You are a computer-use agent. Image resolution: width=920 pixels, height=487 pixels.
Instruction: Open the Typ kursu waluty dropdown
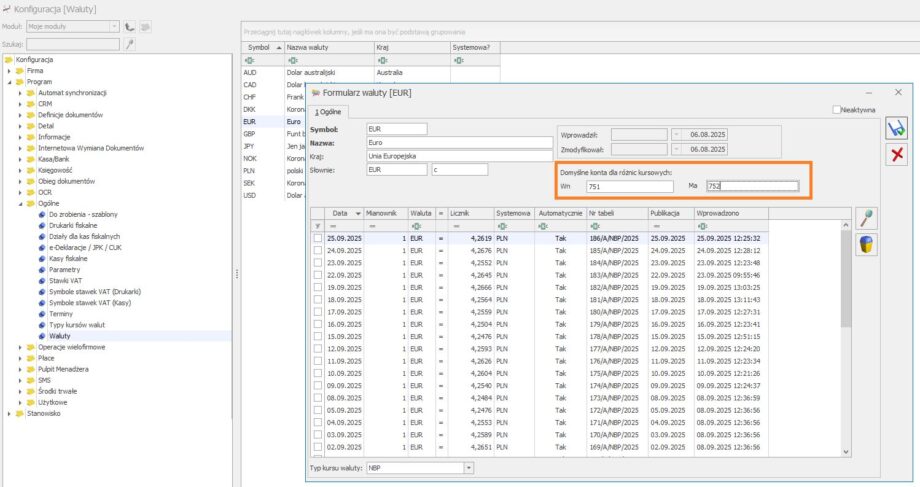click(468, 467)
